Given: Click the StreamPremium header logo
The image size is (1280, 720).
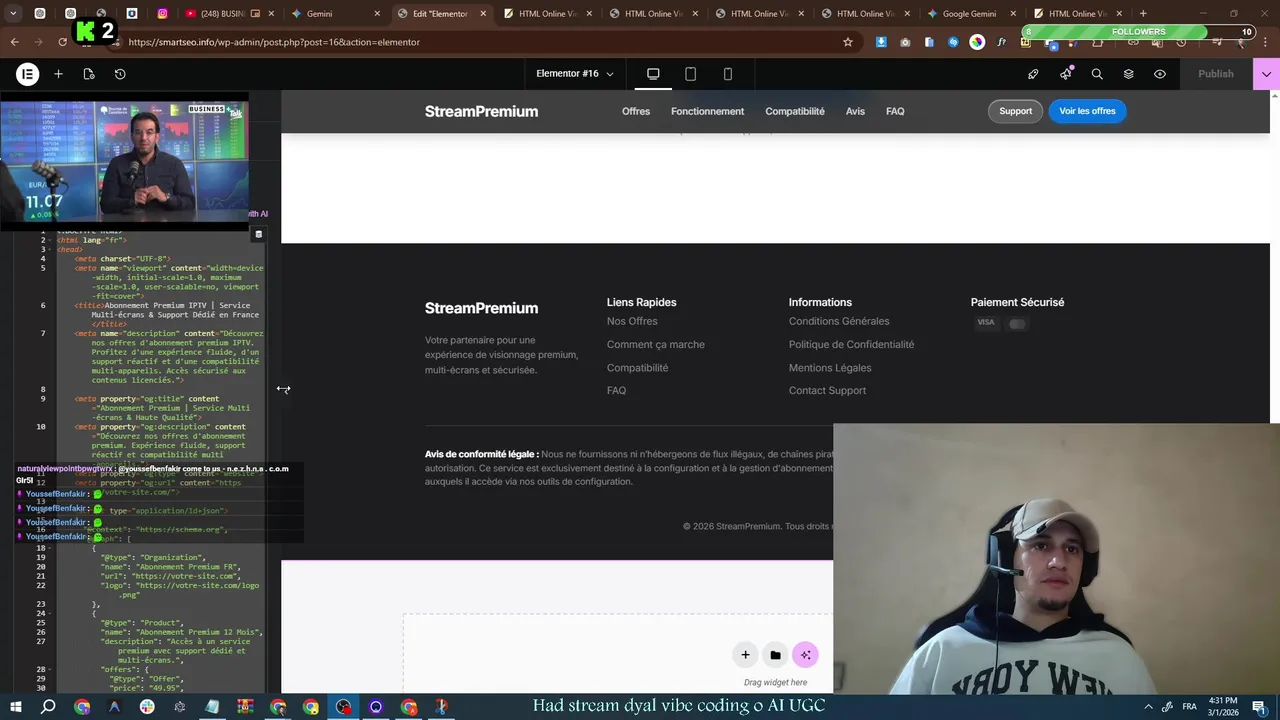Looking at the screenshot, I should [481, 111].
